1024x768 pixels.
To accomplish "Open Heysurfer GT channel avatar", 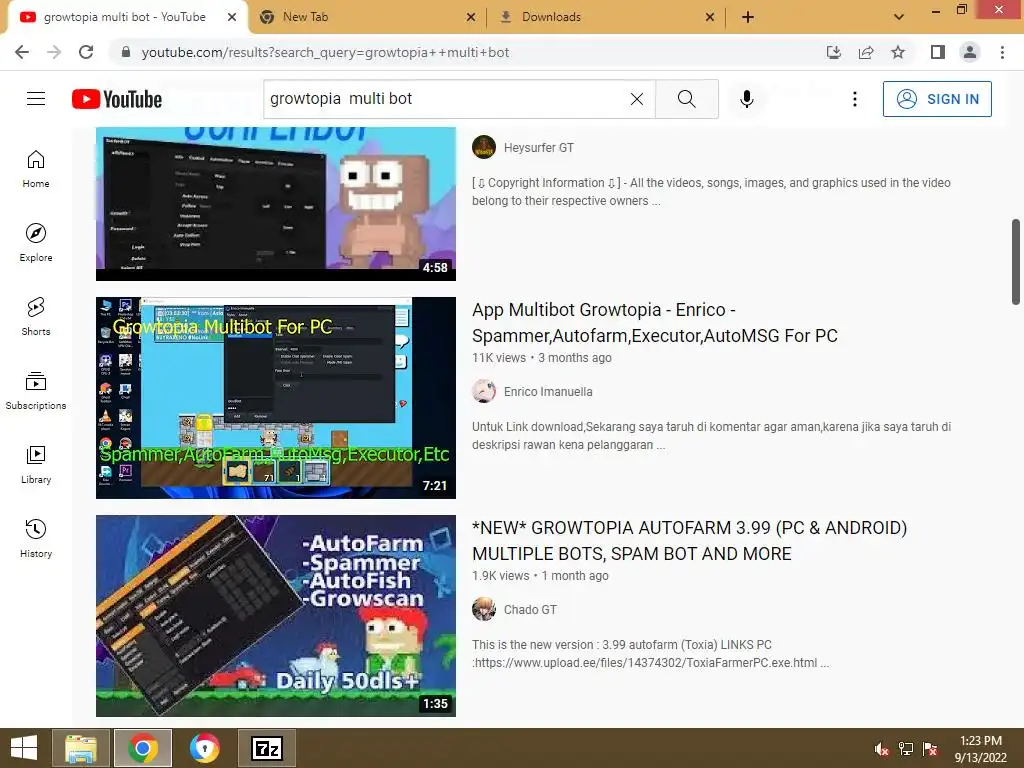I will coord(484,147).
